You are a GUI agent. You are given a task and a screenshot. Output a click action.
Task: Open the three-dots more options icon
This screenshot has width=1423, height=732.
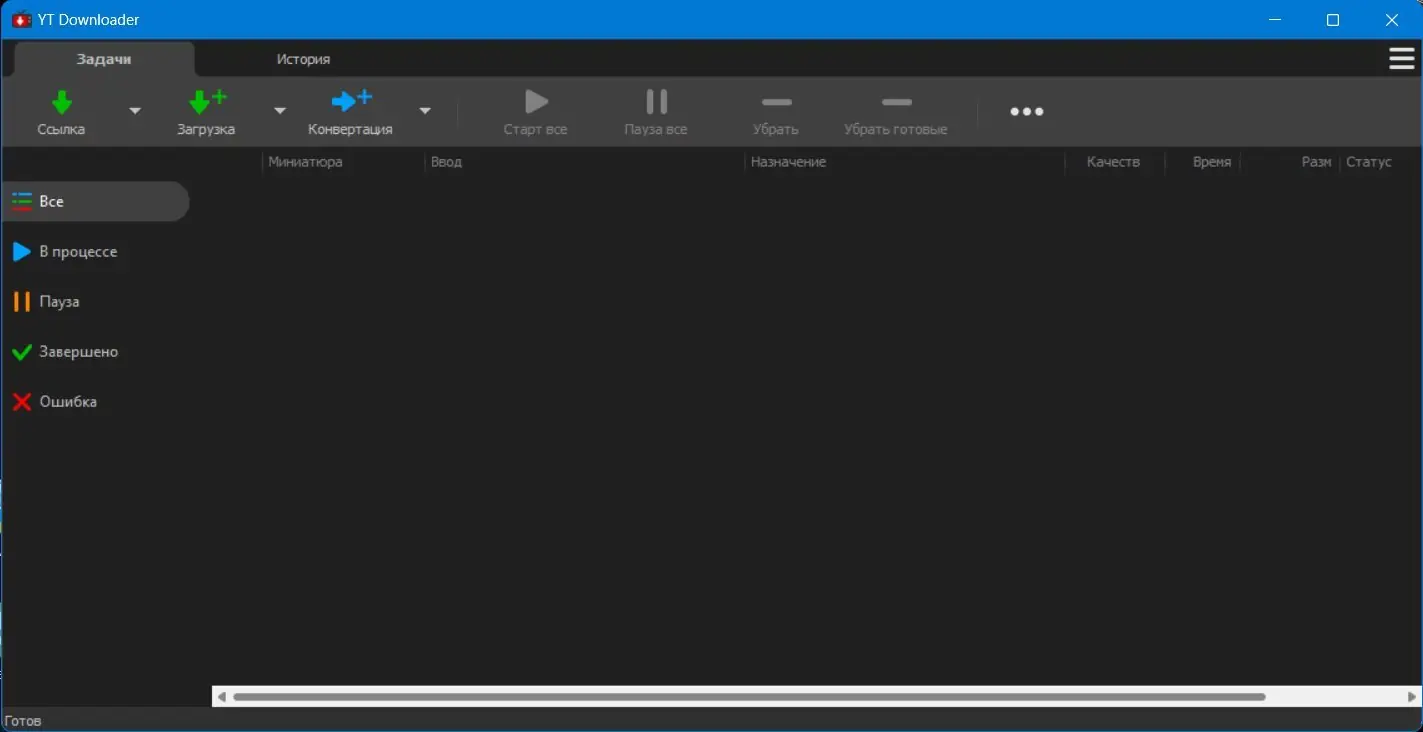[1026, 111]
